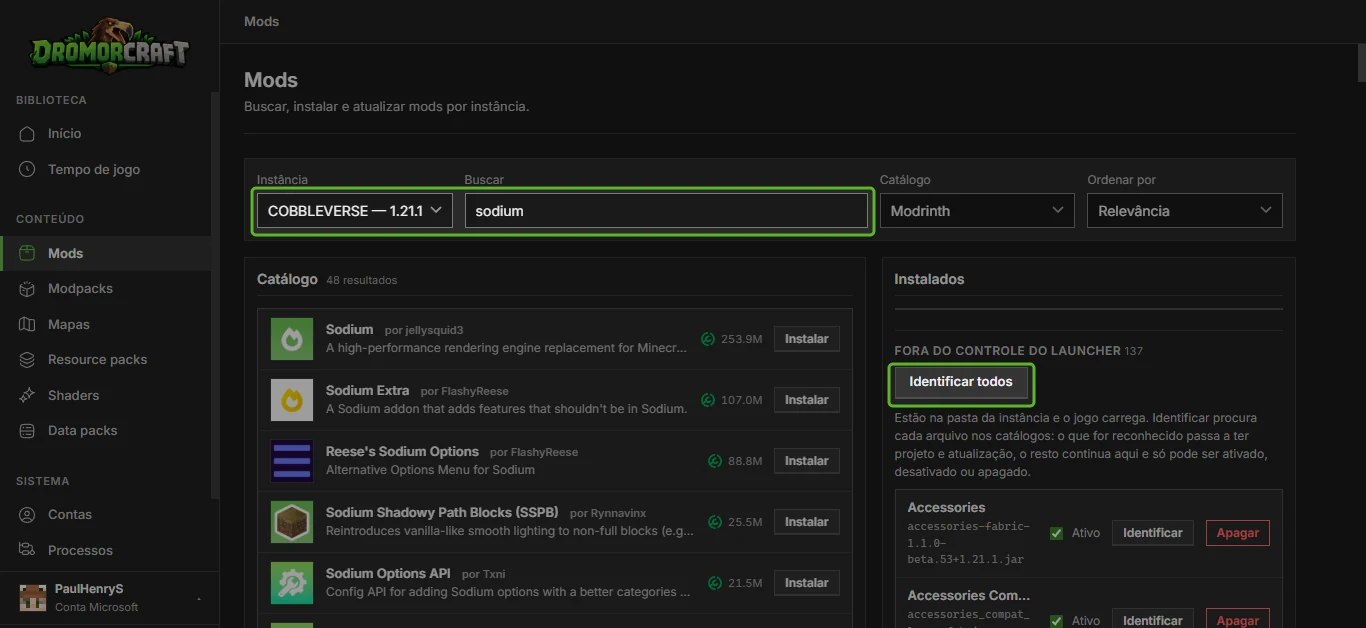This screenshot has width=1366, height=628.
Task: Click the Sodium Options API thumbnail
Action: (x=292, y=583)
